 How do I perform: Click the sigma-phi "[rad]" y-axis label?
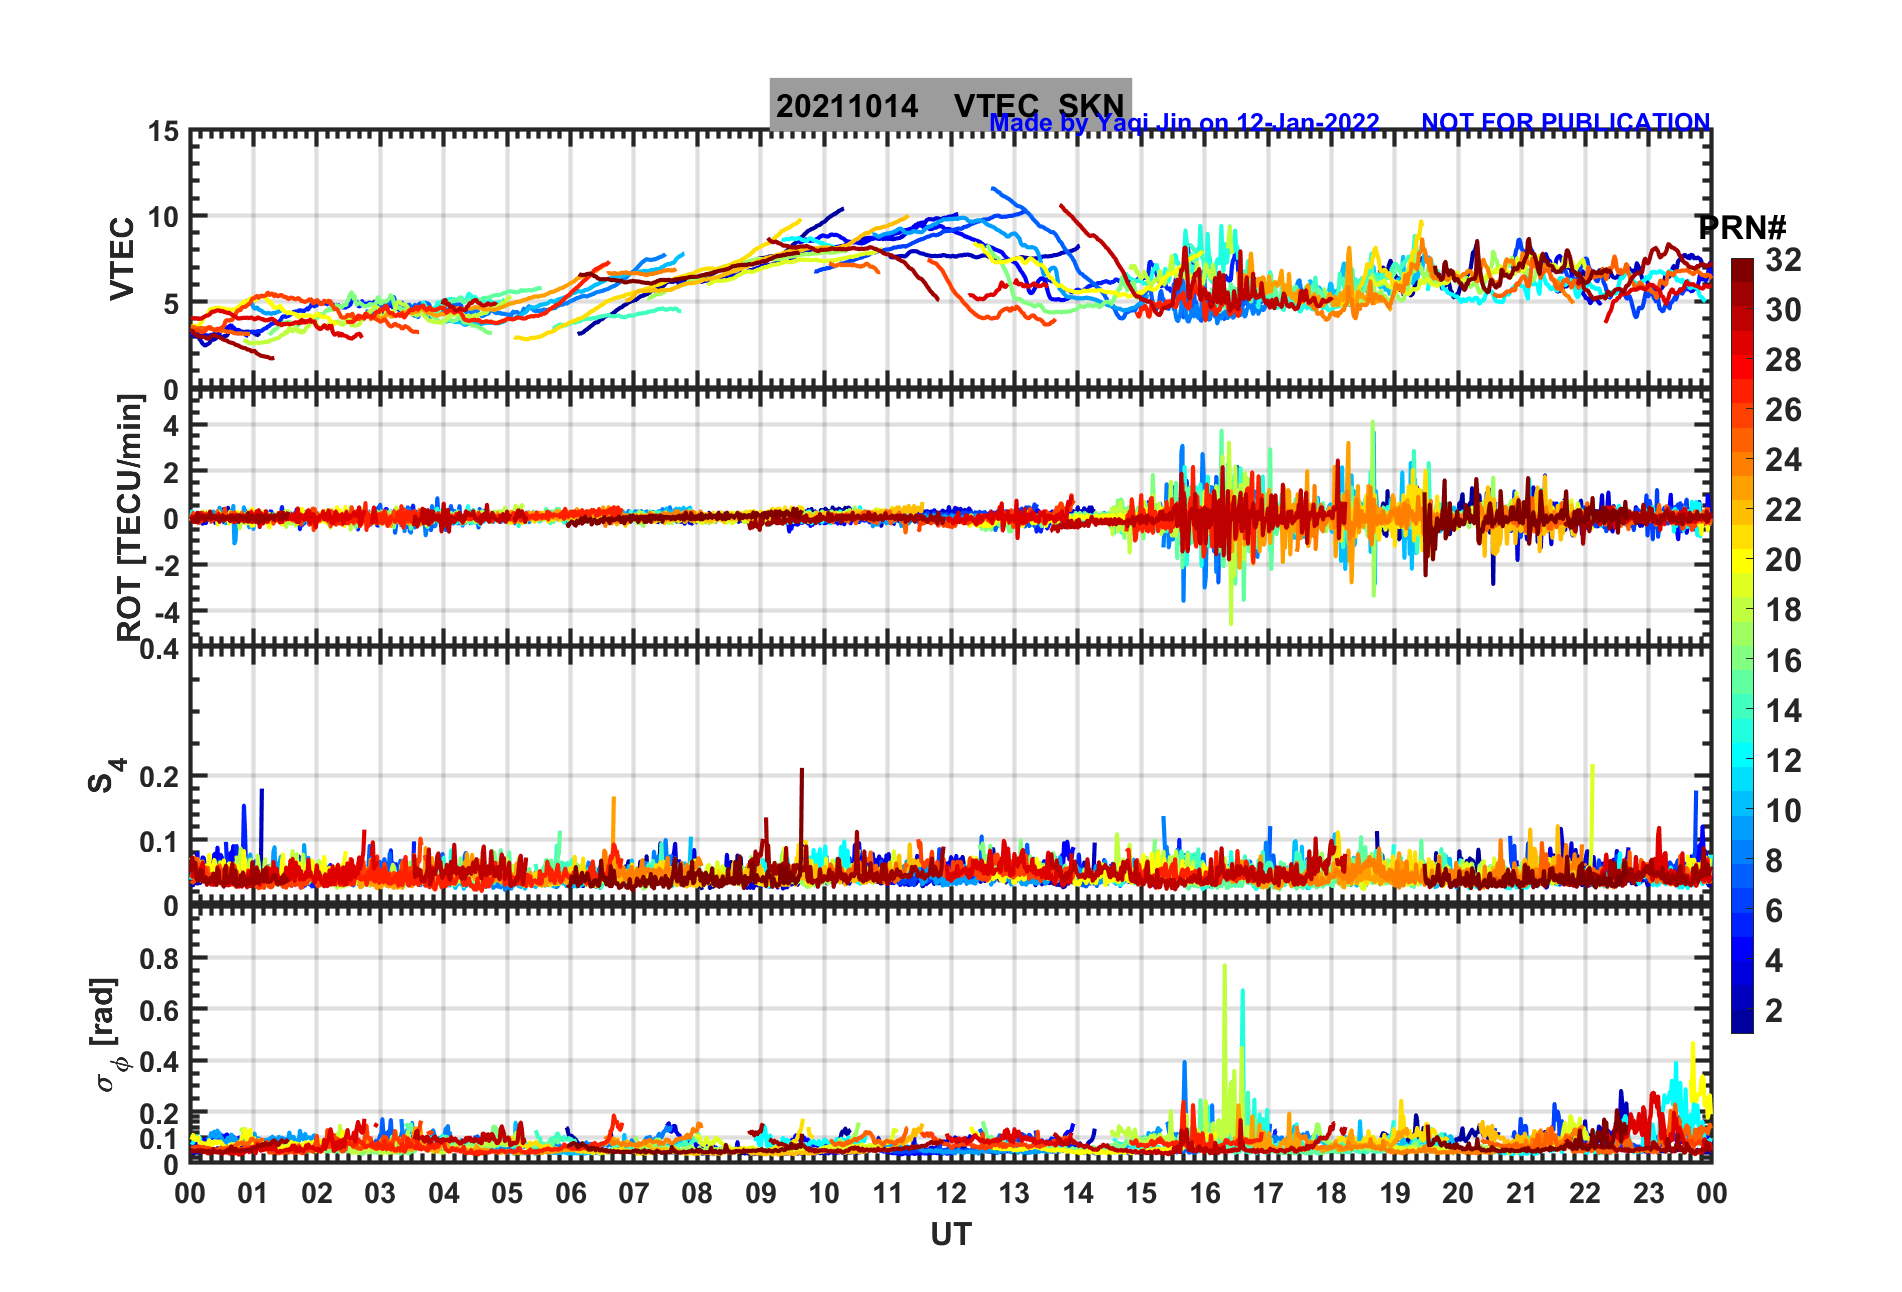click(105, 1034)
